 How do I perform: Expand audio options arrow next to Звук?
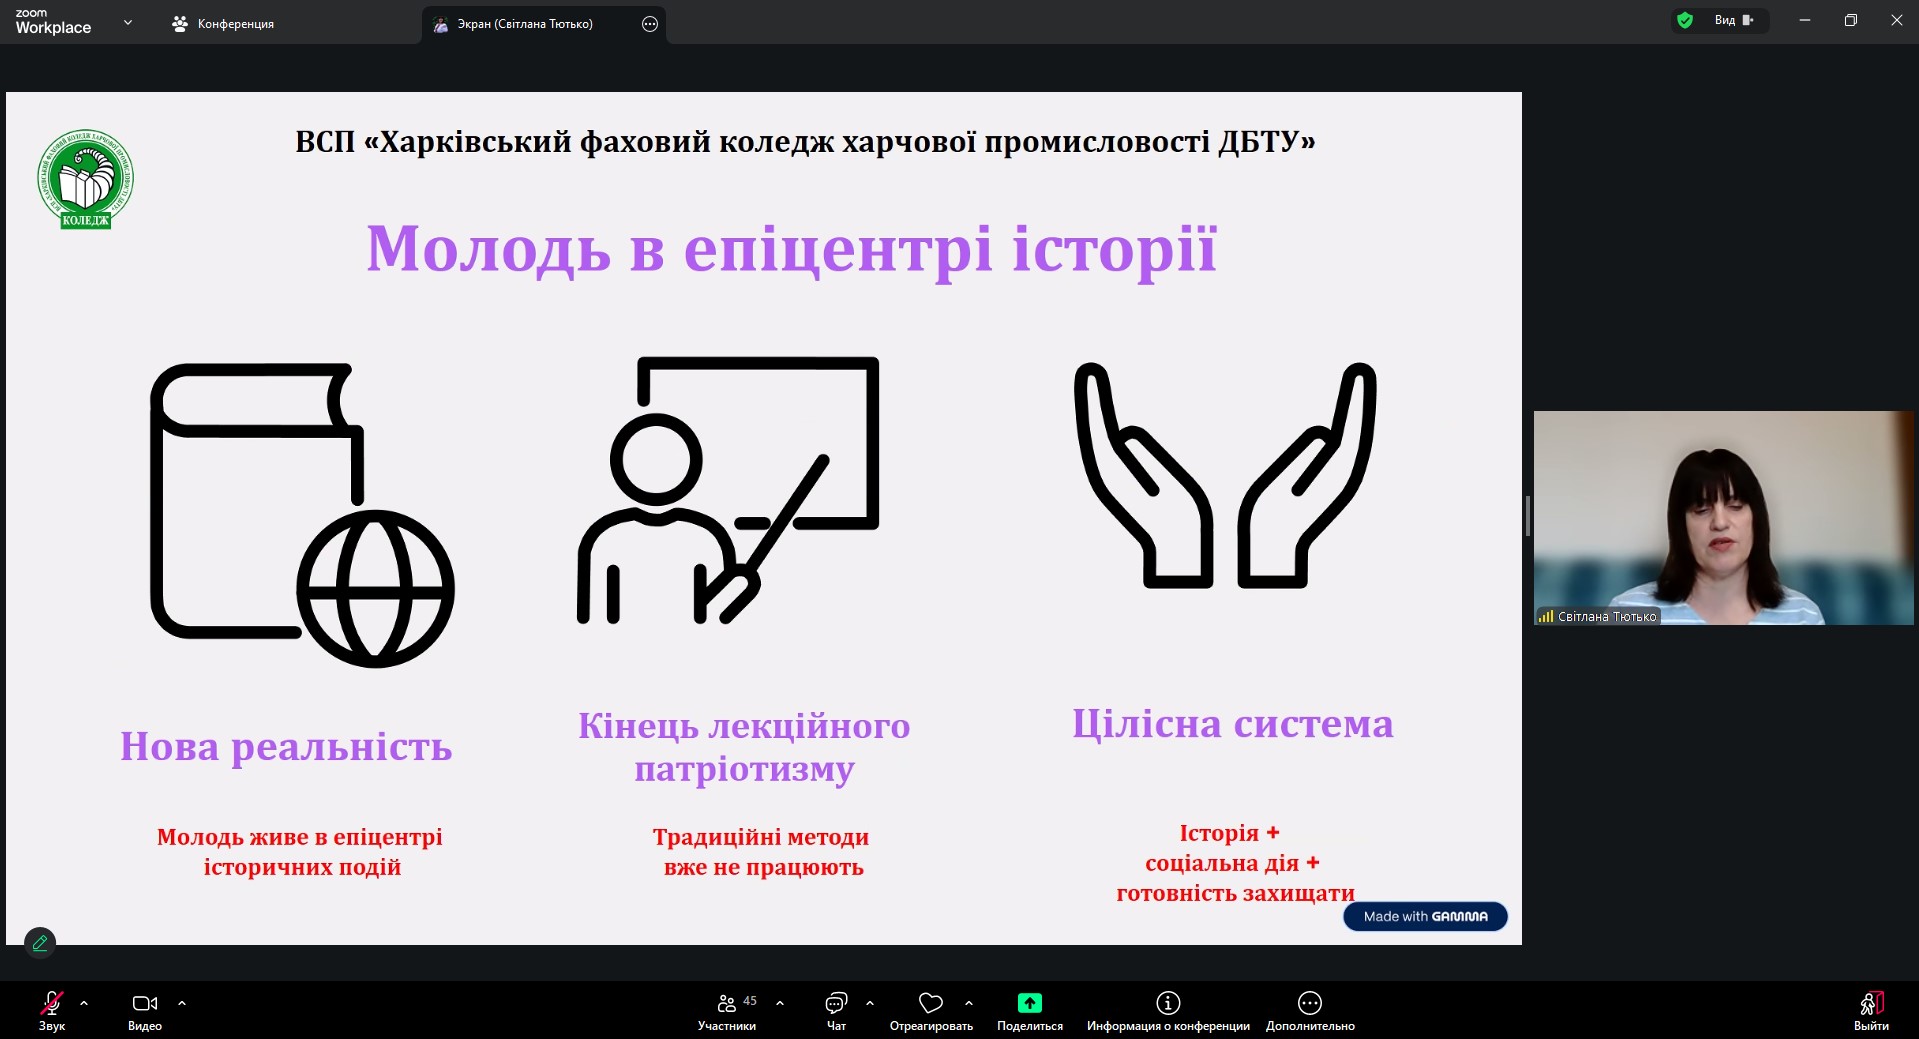pyautogui.click(x=84, y=1002)
